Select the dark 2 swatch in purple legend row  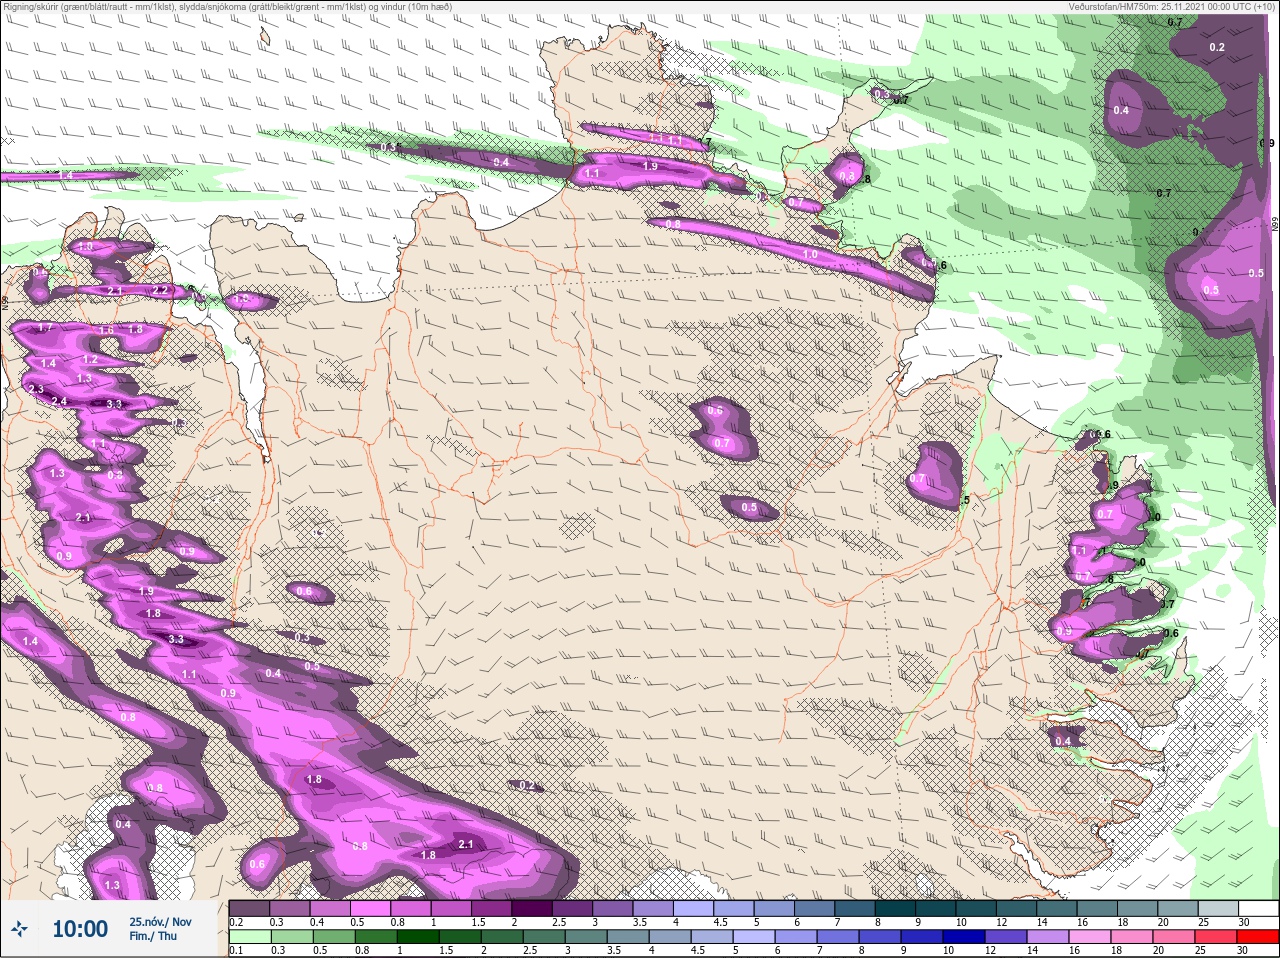[x=534, y=908]
